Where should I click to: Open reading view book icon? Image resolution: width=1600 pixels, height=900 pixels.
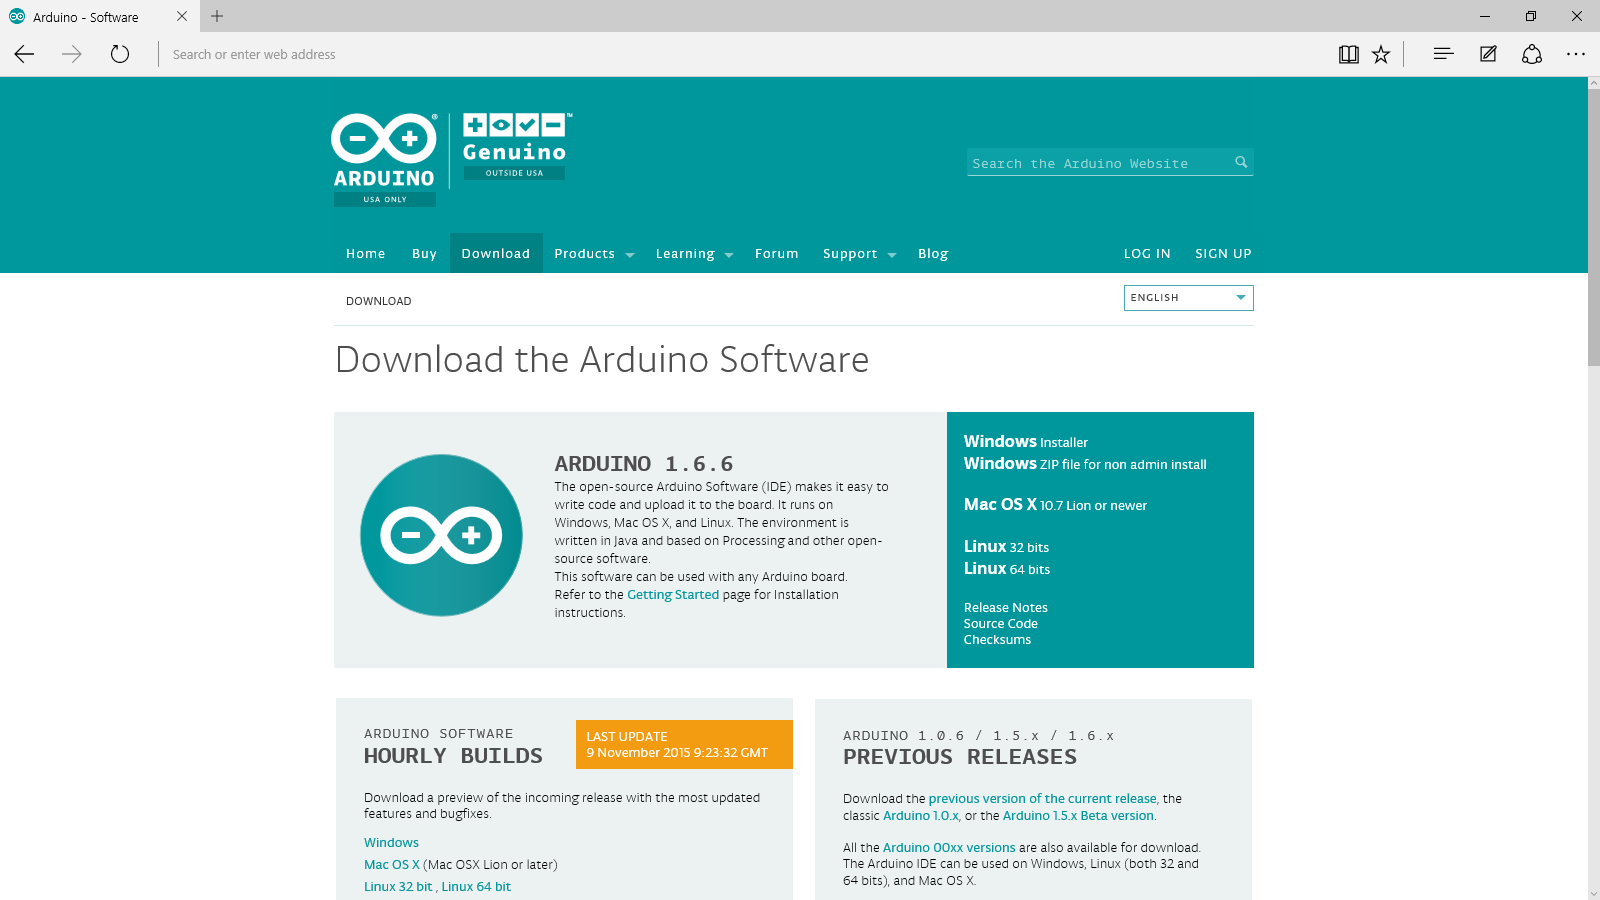1348,54
